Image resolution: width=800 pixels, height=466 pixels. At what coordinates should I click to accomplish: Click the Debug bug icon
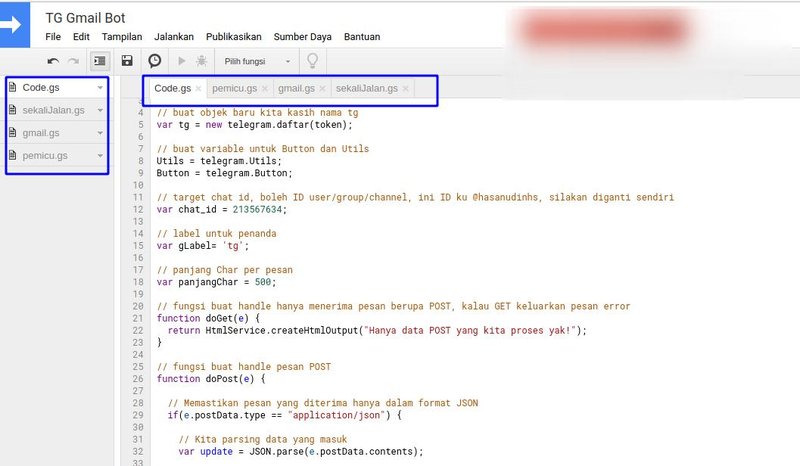click(x=202, y=61)
